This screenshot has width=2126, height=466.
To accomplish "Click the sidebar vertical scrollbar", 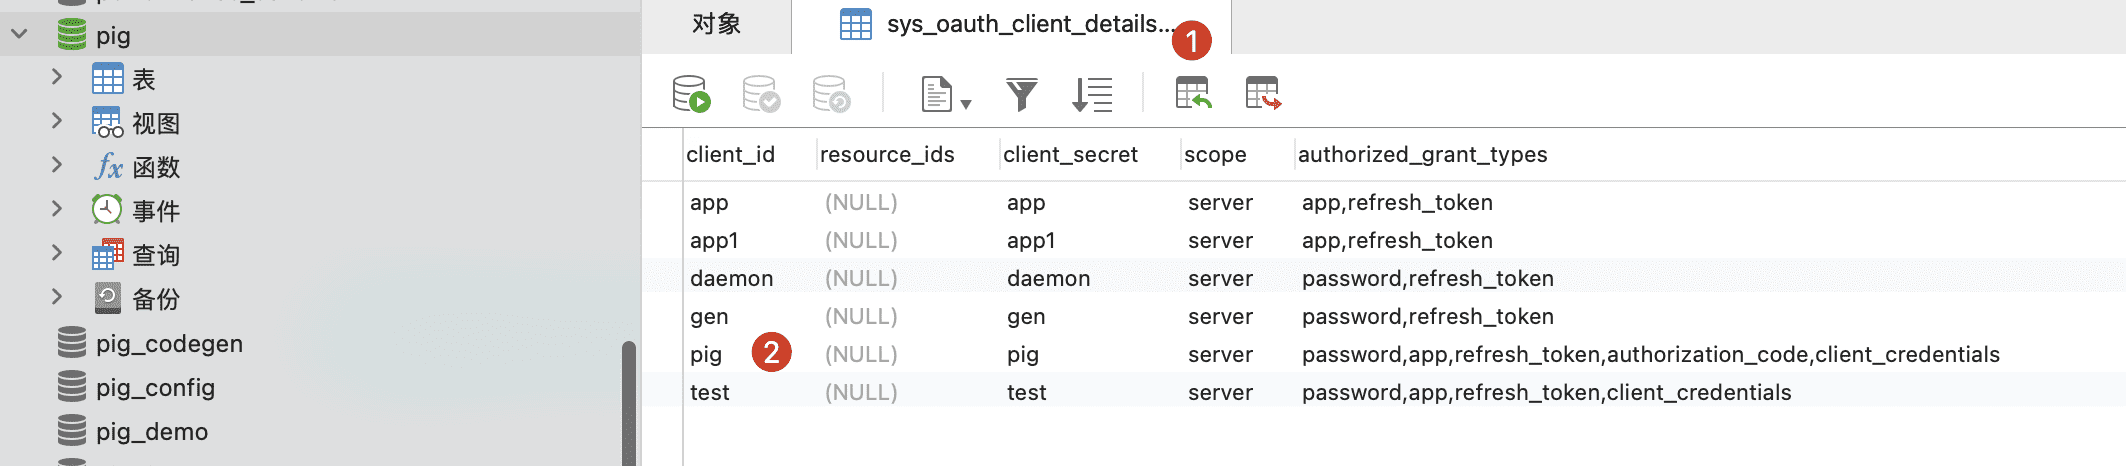I will (x=628, y=400).
